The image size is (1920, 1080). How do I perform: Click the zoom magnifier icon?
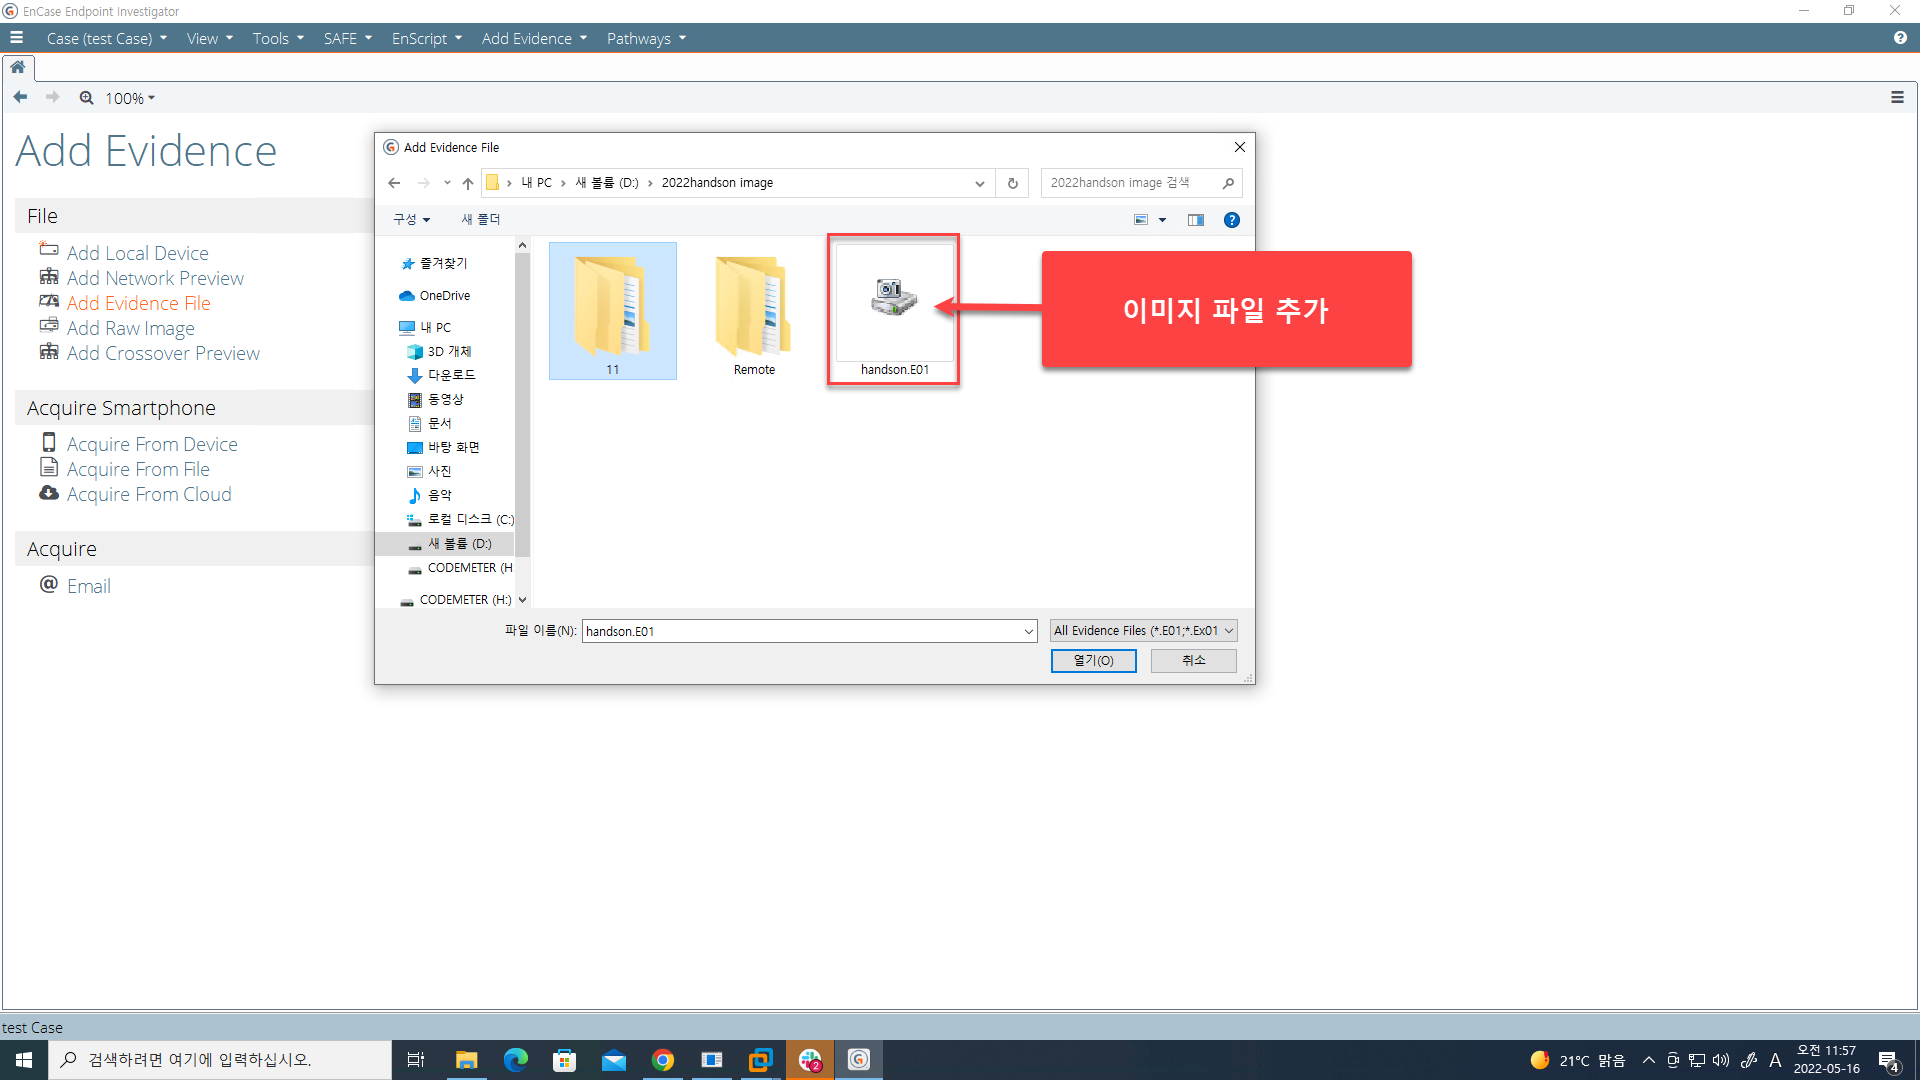click(x=87, y=98)
